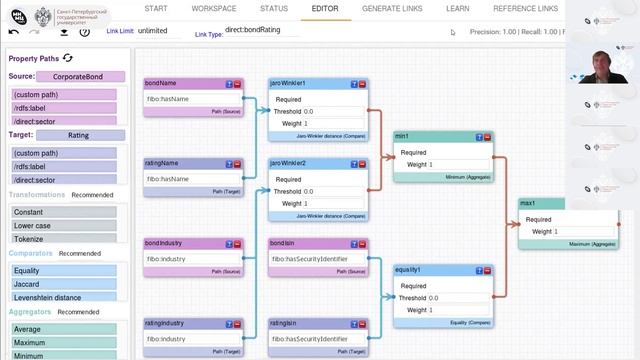The height and width of the screenshot is (360, 640).
Task: Select source /direct:sector path
Action: (64, 121)
